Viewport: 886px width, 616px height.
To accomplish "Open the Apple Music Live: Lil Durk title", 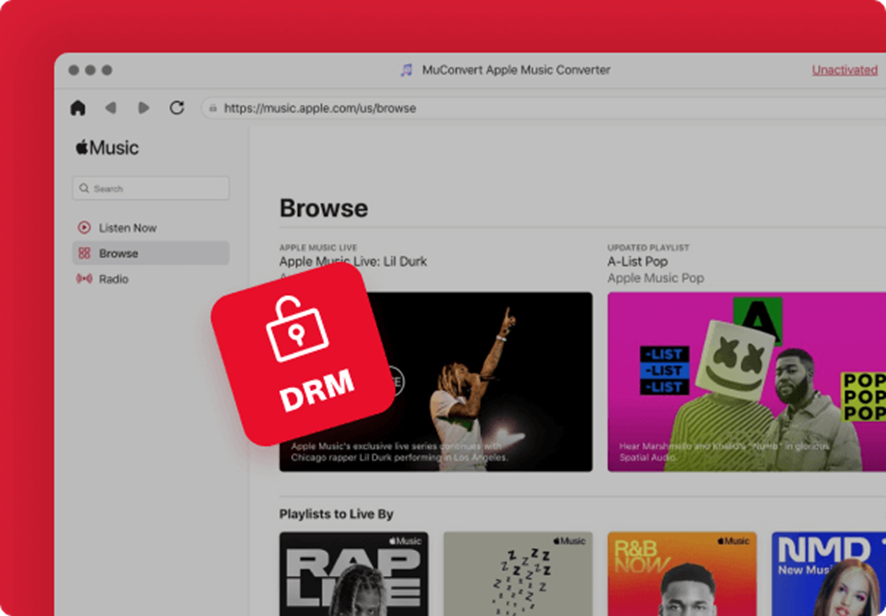I will pyautogui.click(x=353, y=262).
